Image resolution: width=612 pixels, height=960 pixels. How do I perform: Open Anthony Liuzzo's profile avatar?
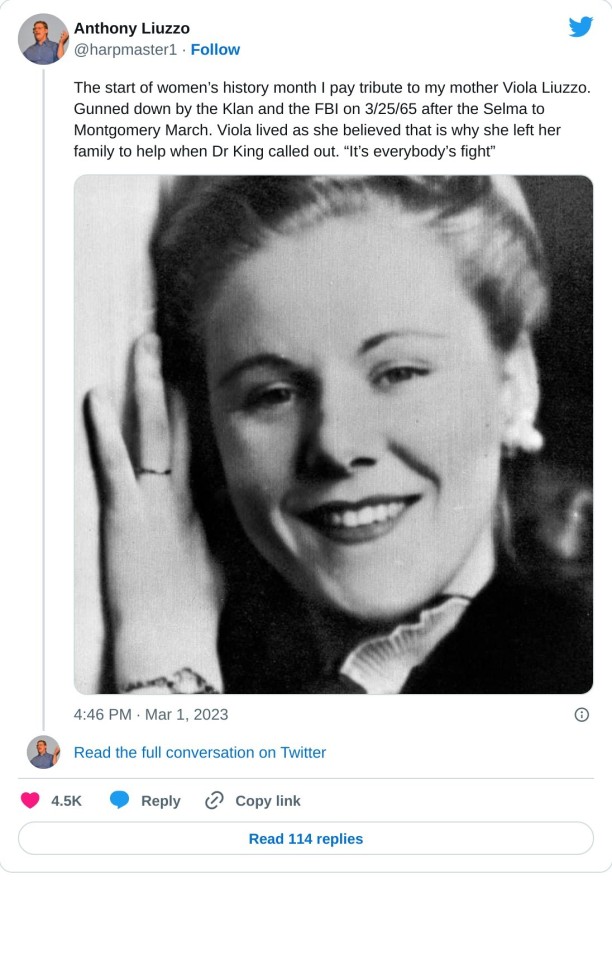(43, 39)
